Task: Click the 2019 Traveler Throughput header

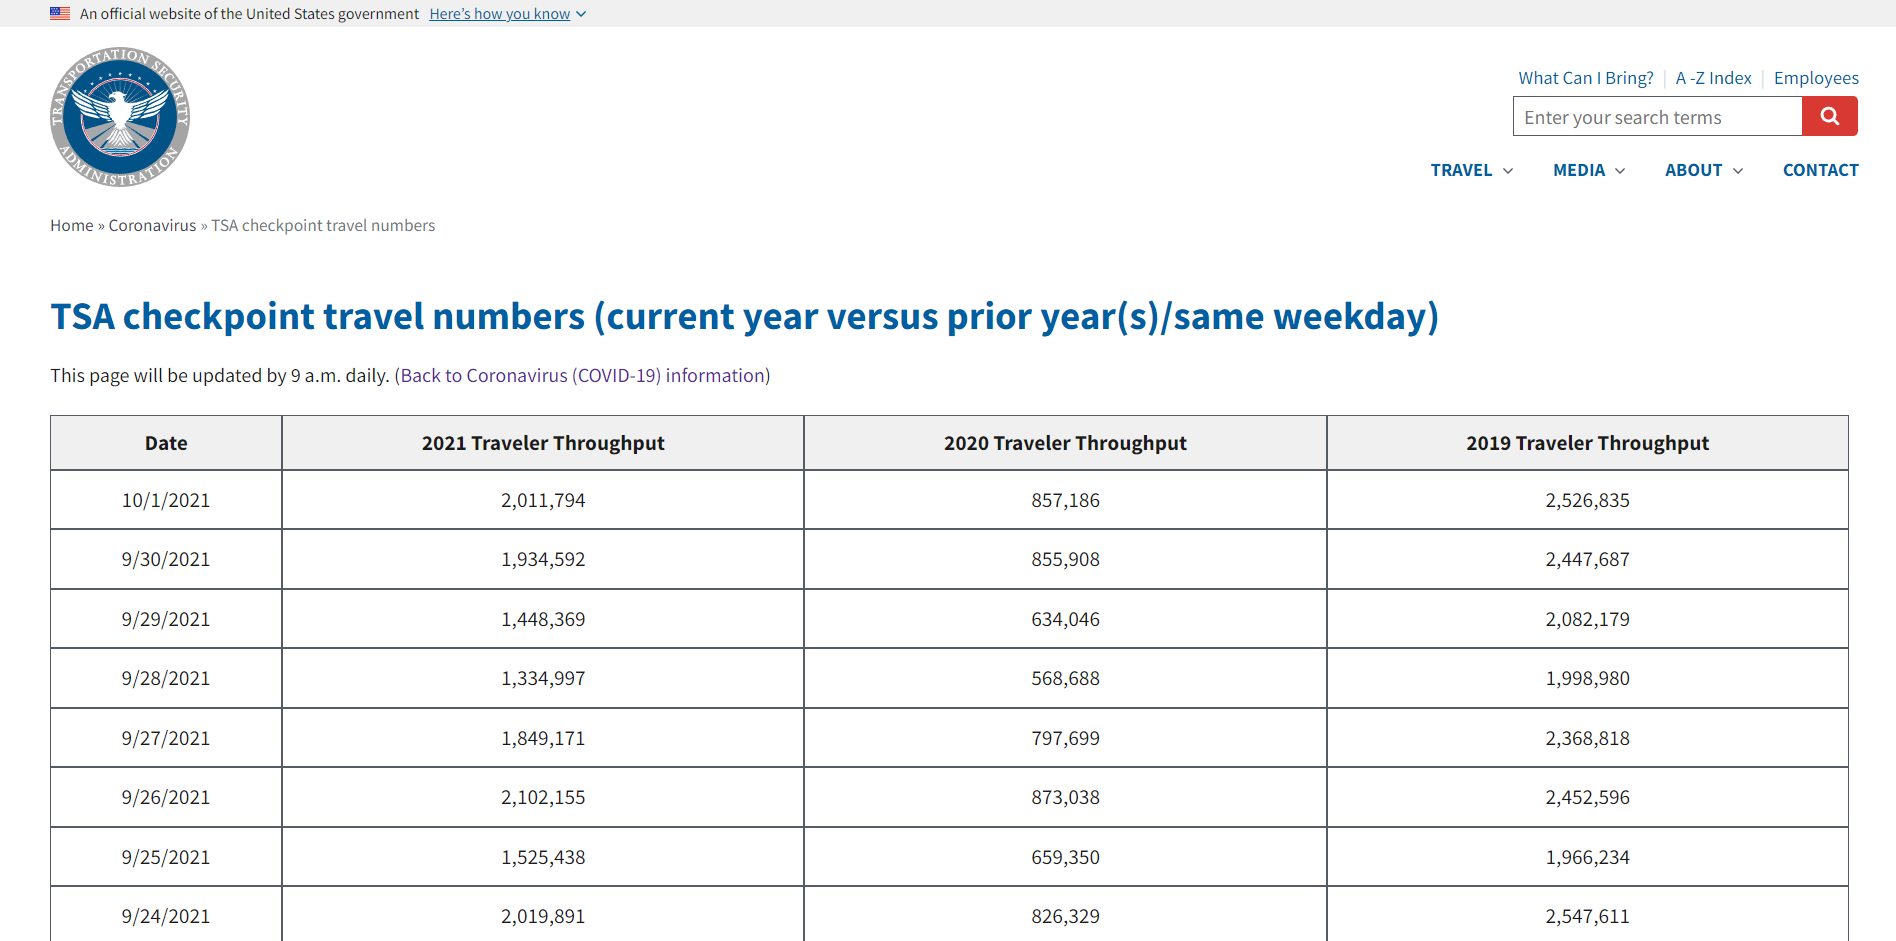Action: click(x=1587, y=443)
